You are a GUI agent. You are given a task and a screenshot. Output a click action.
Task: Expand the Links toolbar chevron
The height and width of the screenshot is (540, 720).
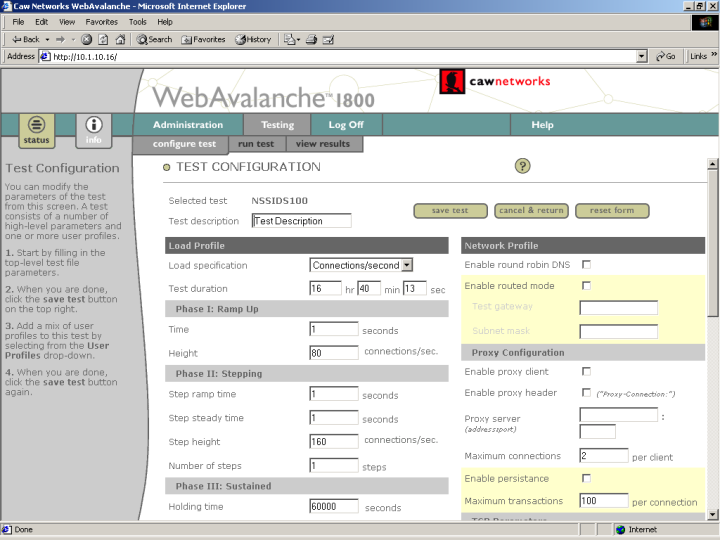tap(714, 54)
